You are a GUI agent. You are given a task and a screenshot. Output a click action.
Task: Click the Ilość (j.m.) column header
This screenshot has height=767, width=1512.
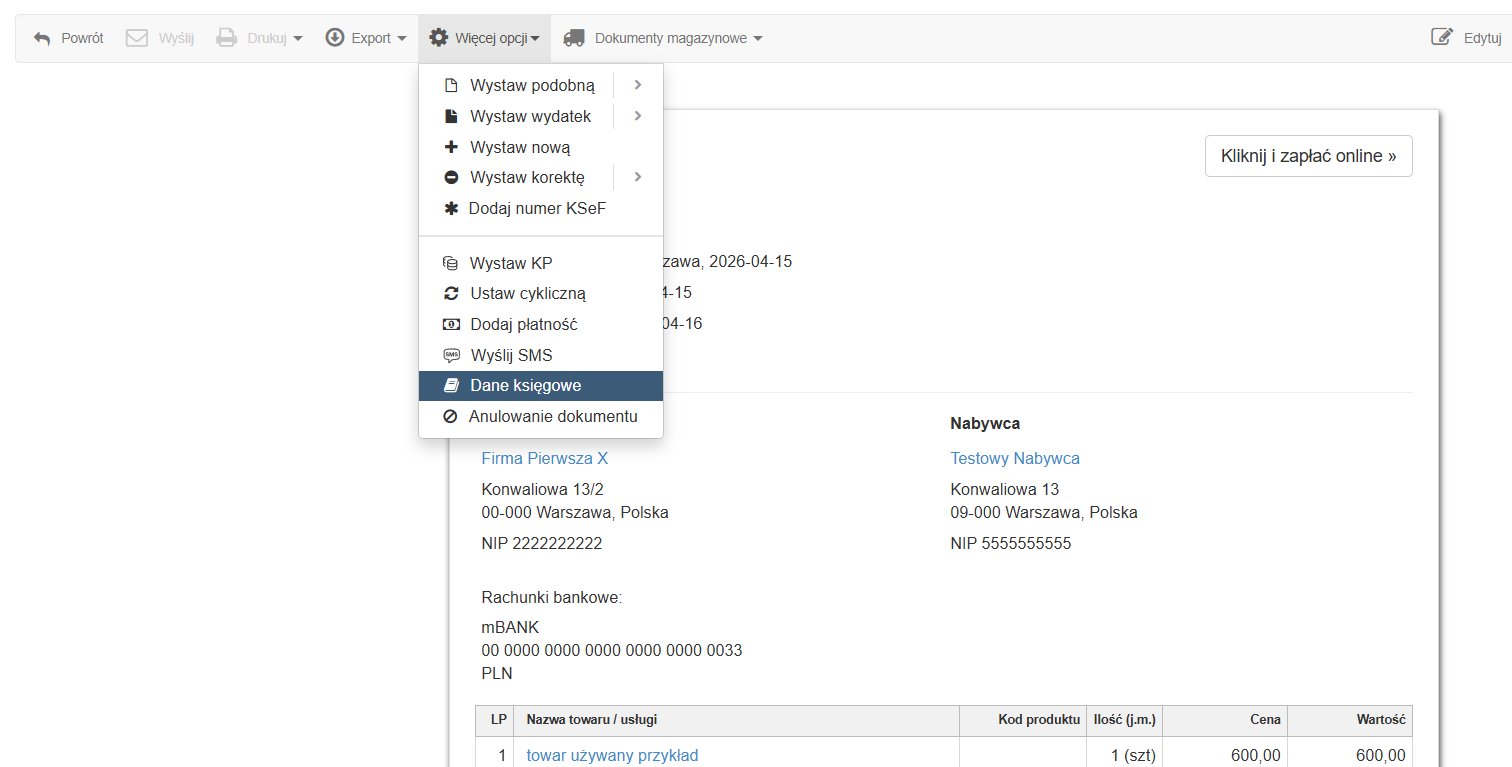[x=1126, y=720]
